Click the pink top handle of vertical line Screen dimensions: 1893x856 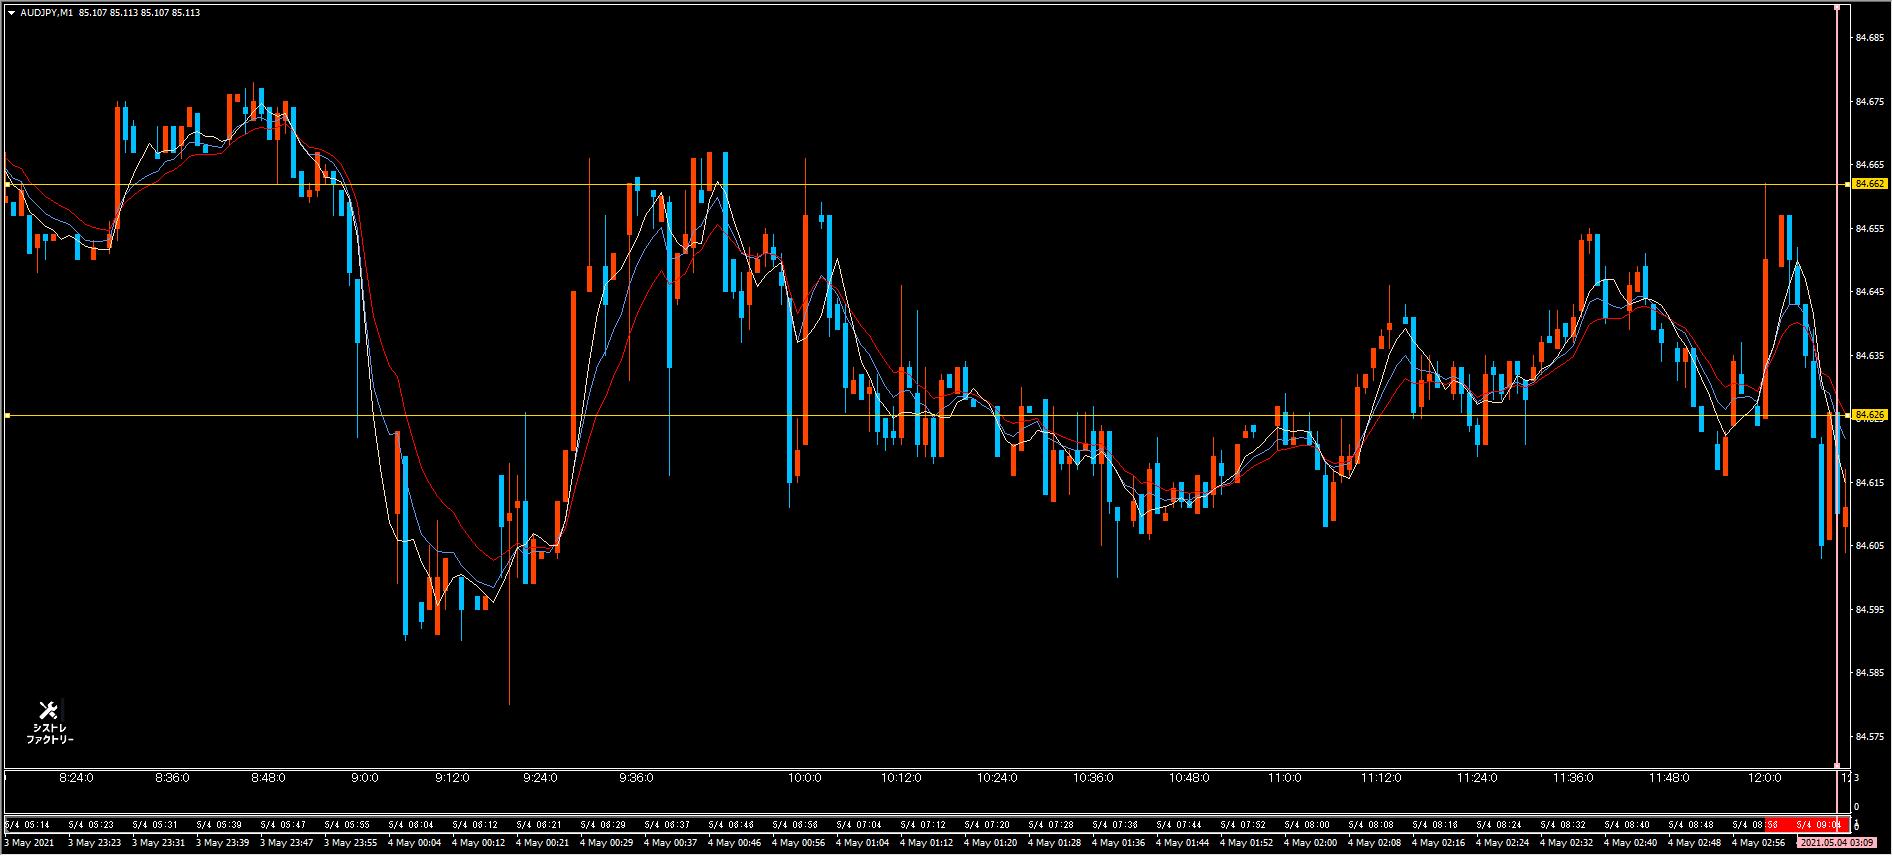[x=1838, y=9]
